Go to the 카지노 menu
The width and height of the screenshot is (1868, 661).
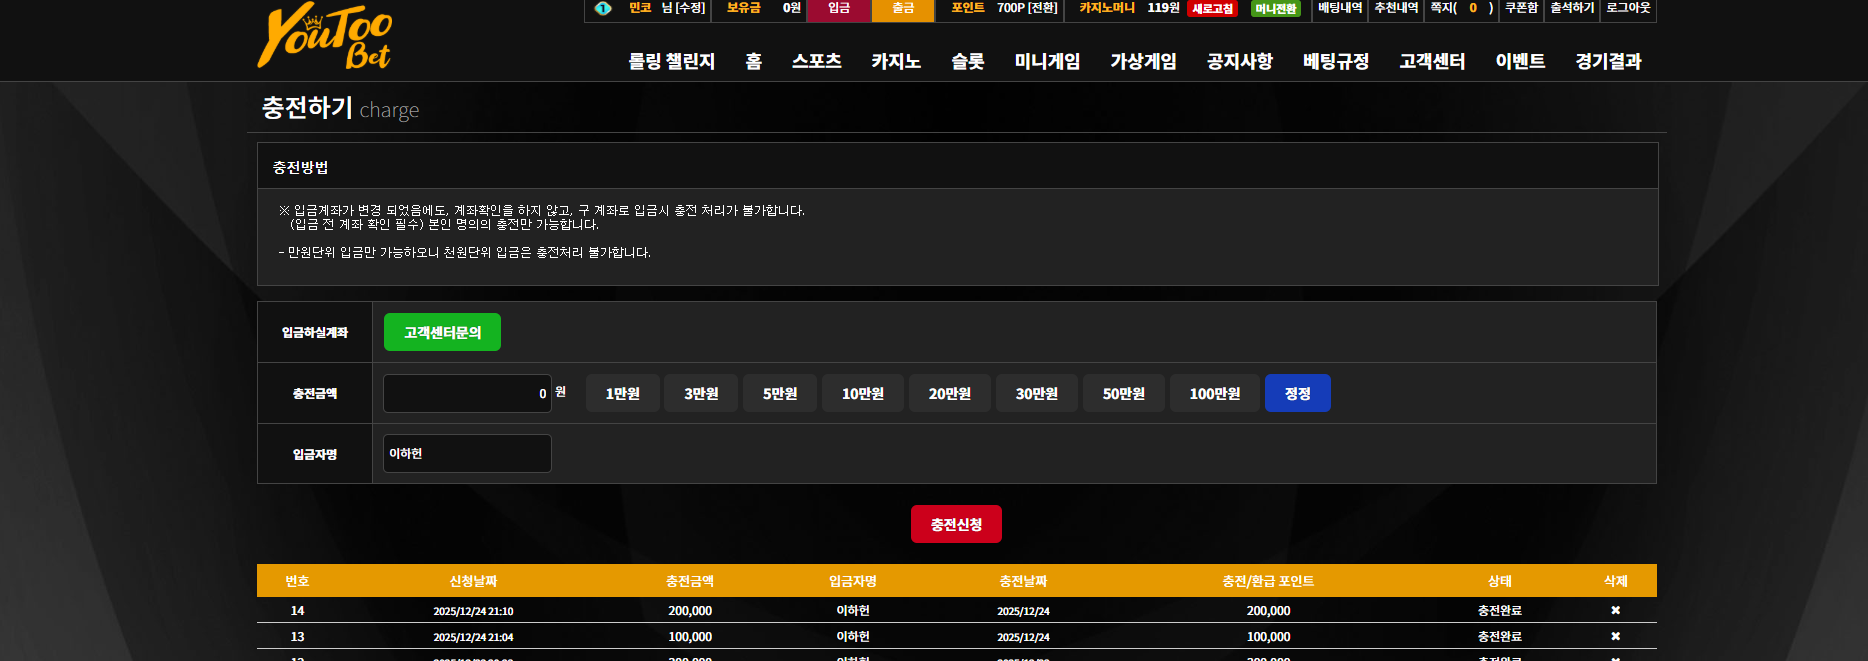[895, 61]
